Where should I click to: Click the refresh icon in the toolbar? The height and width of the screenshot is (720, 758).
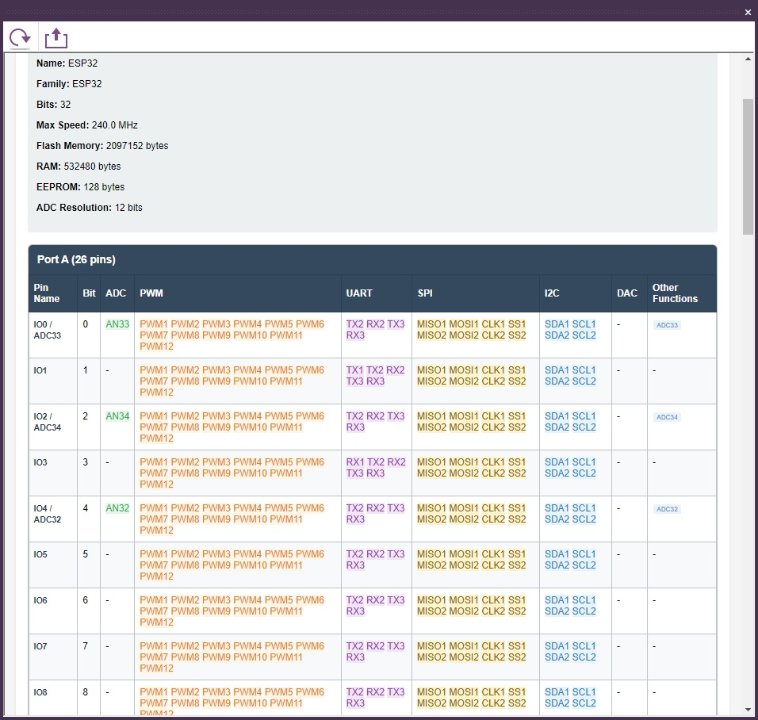[19, 38]
